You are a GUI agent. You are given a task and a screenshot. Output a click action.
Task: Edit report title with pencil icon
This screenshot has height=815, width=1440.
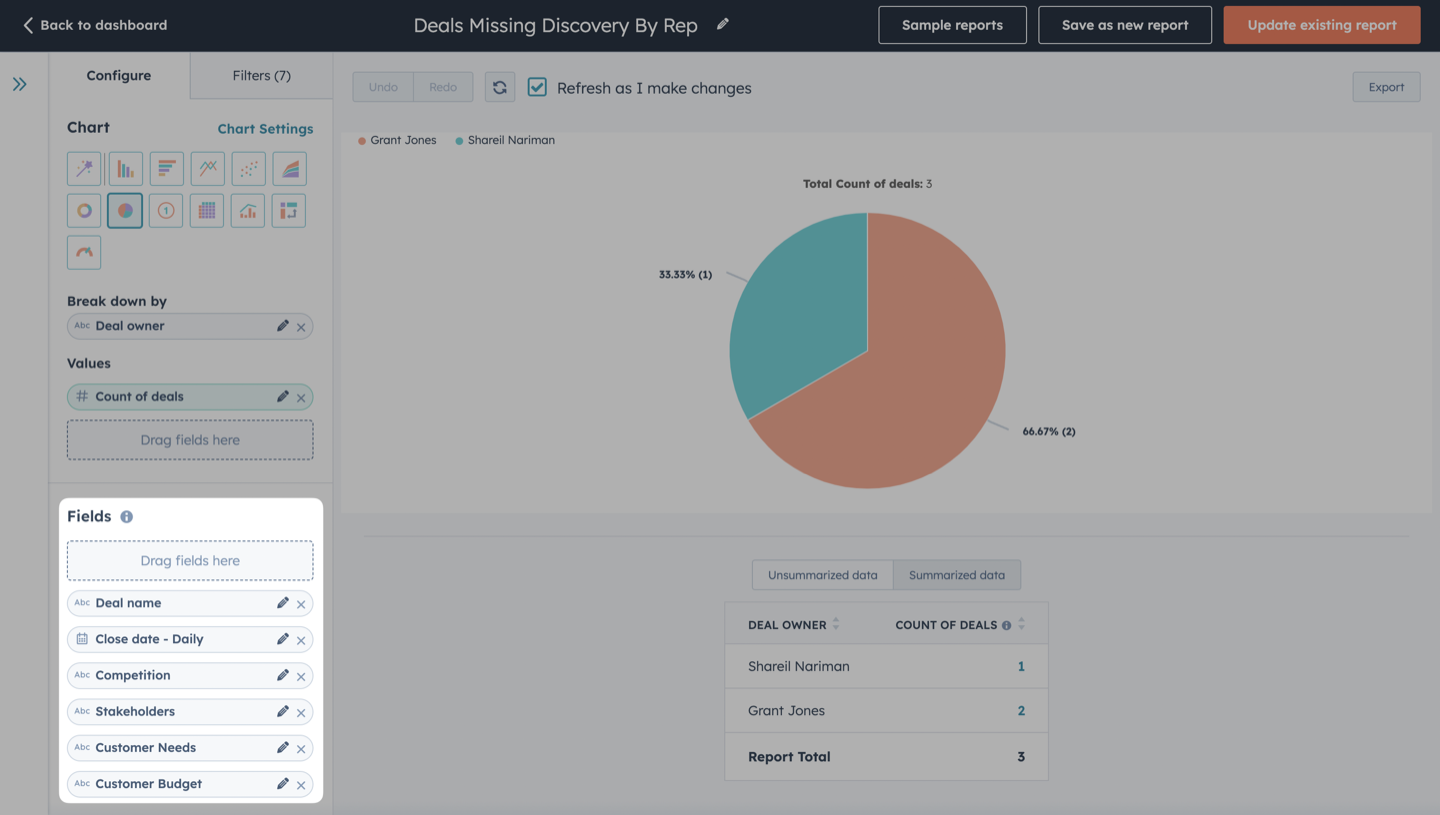point(723,24)
